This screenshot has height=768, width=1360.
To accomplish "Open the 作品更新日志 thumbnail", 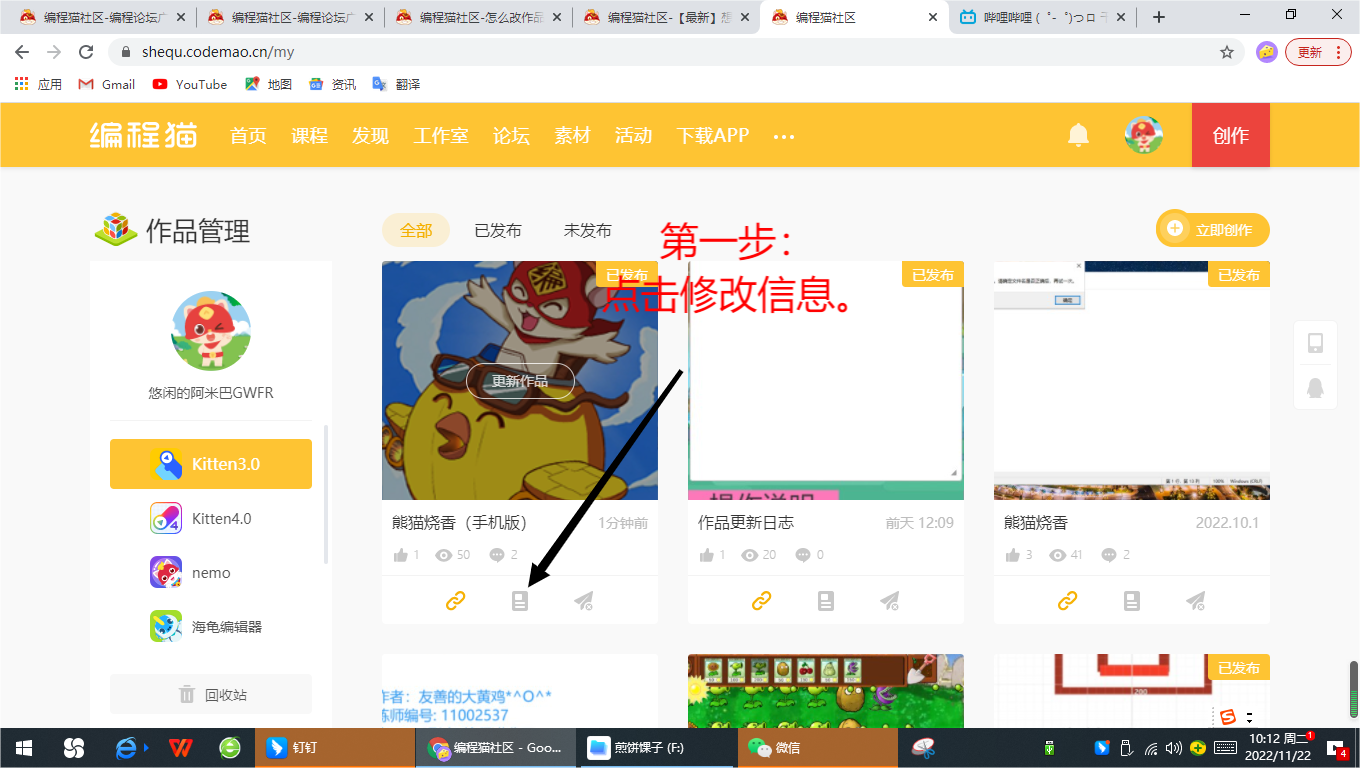I will [826, 380].
